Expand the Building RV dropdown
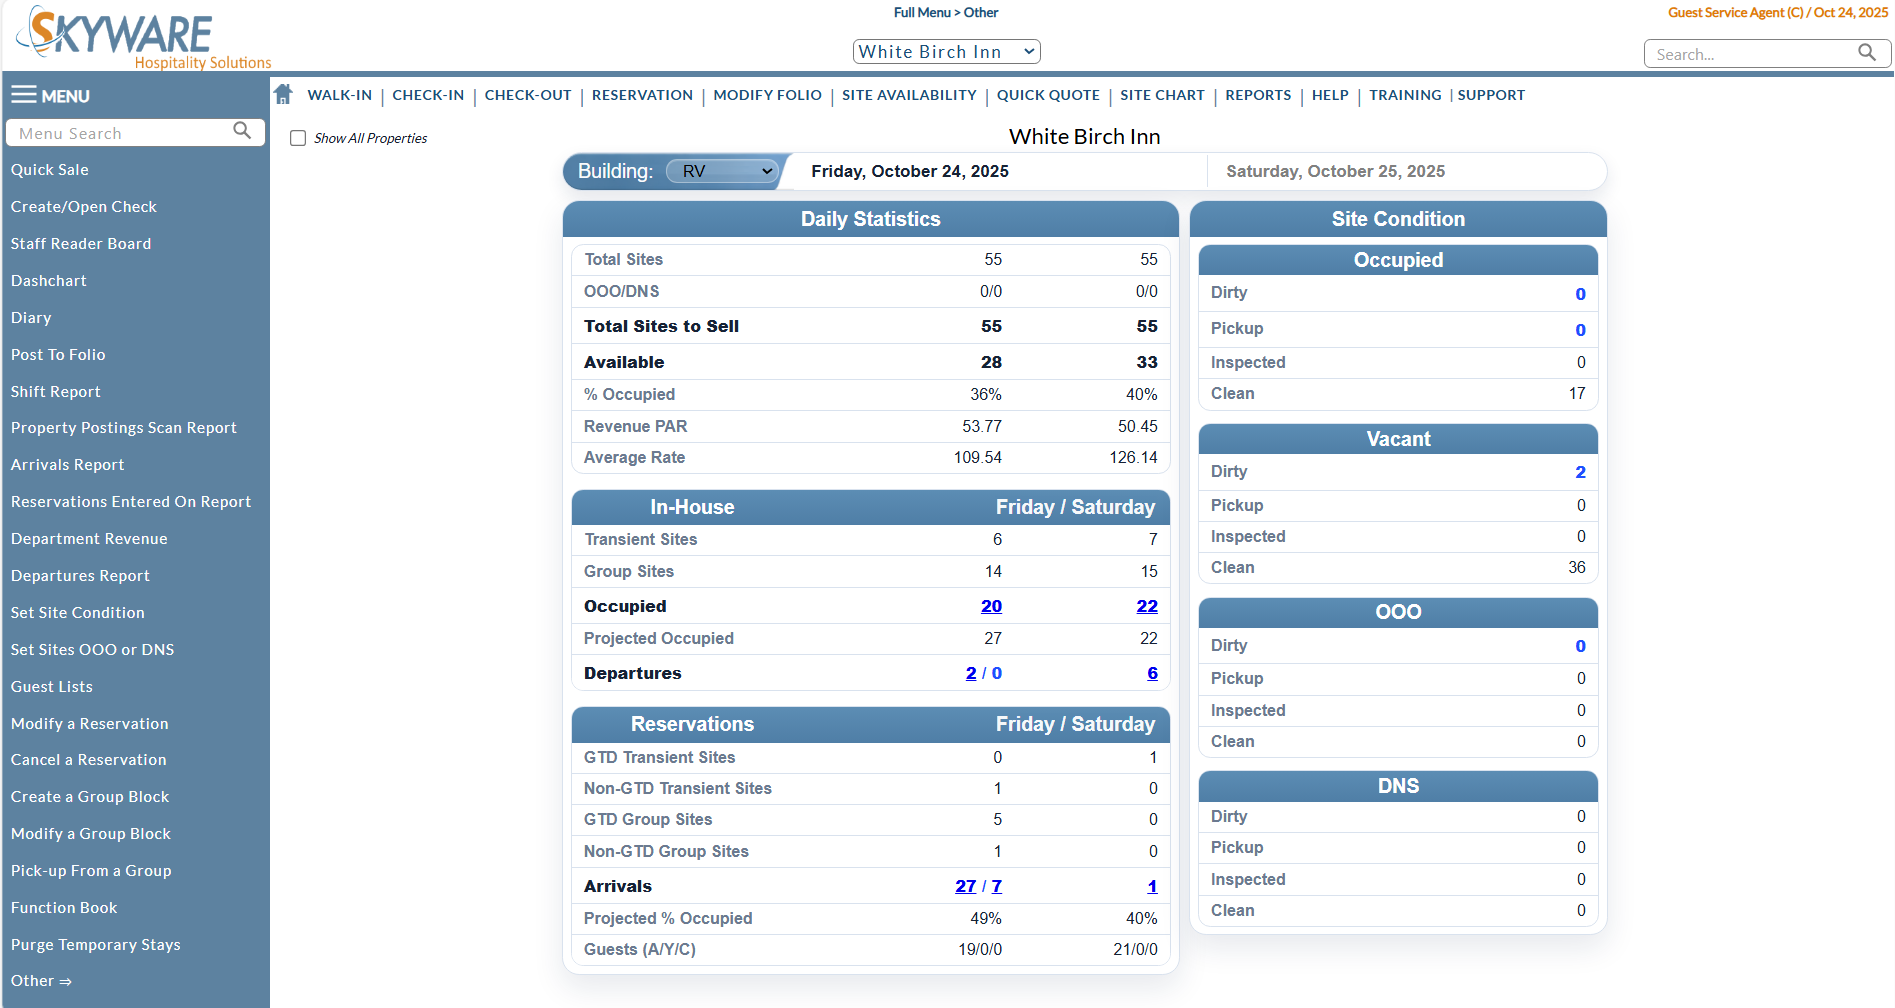Image resolution: width=1895 pixels, height=1008 pixels. (x=721, y=171)
